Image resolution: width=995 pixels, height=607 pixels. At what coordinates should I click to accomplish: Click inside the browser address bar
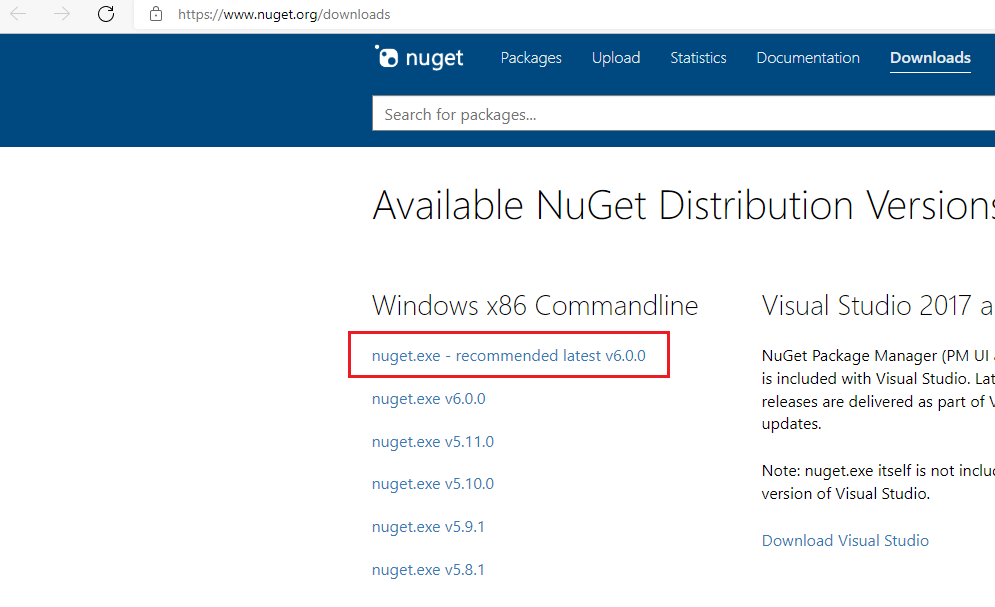click(283, 15)
